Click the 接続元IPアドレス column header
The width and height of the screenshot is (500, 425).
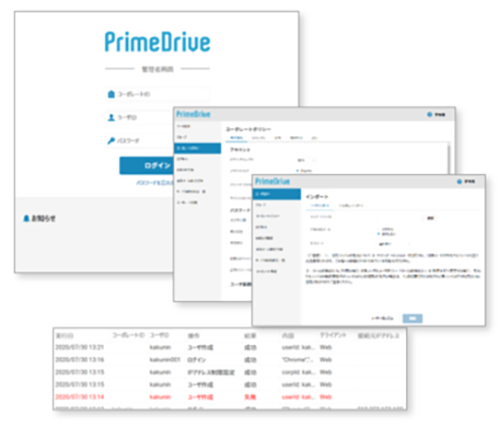378,335
